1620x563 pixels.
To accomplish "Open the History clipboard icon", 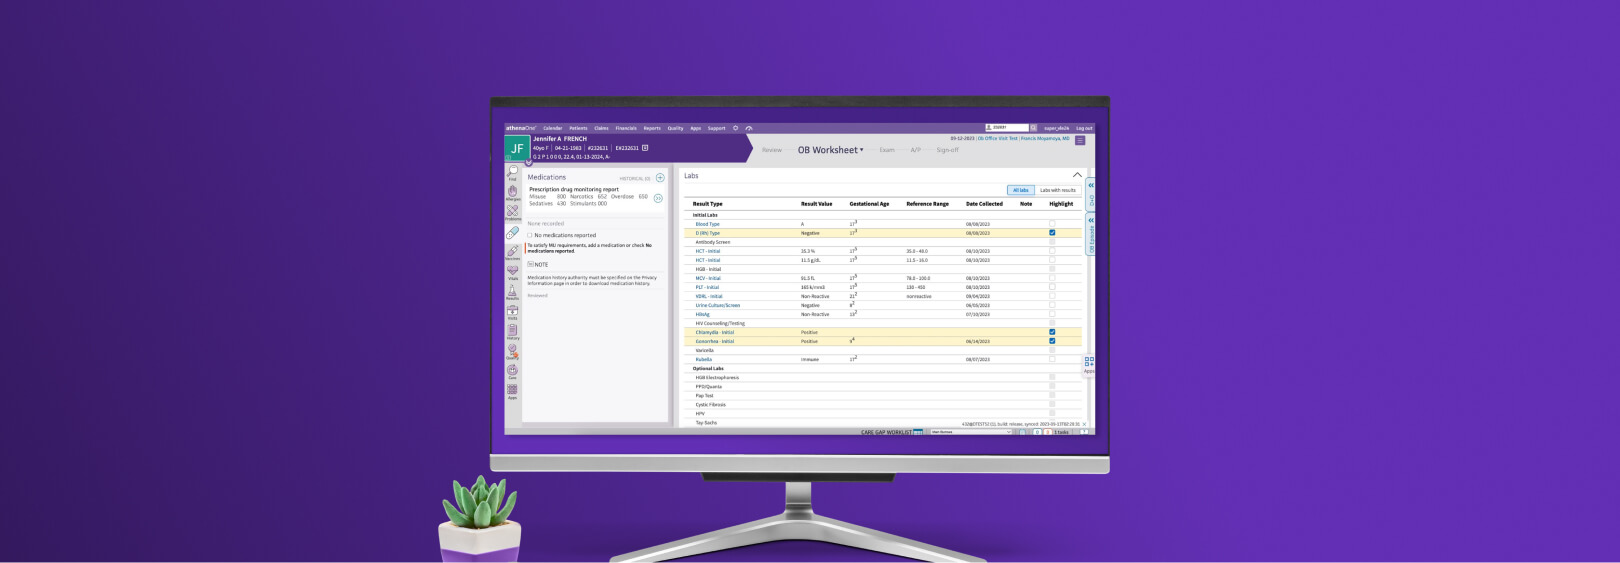I will pos(512,331).
